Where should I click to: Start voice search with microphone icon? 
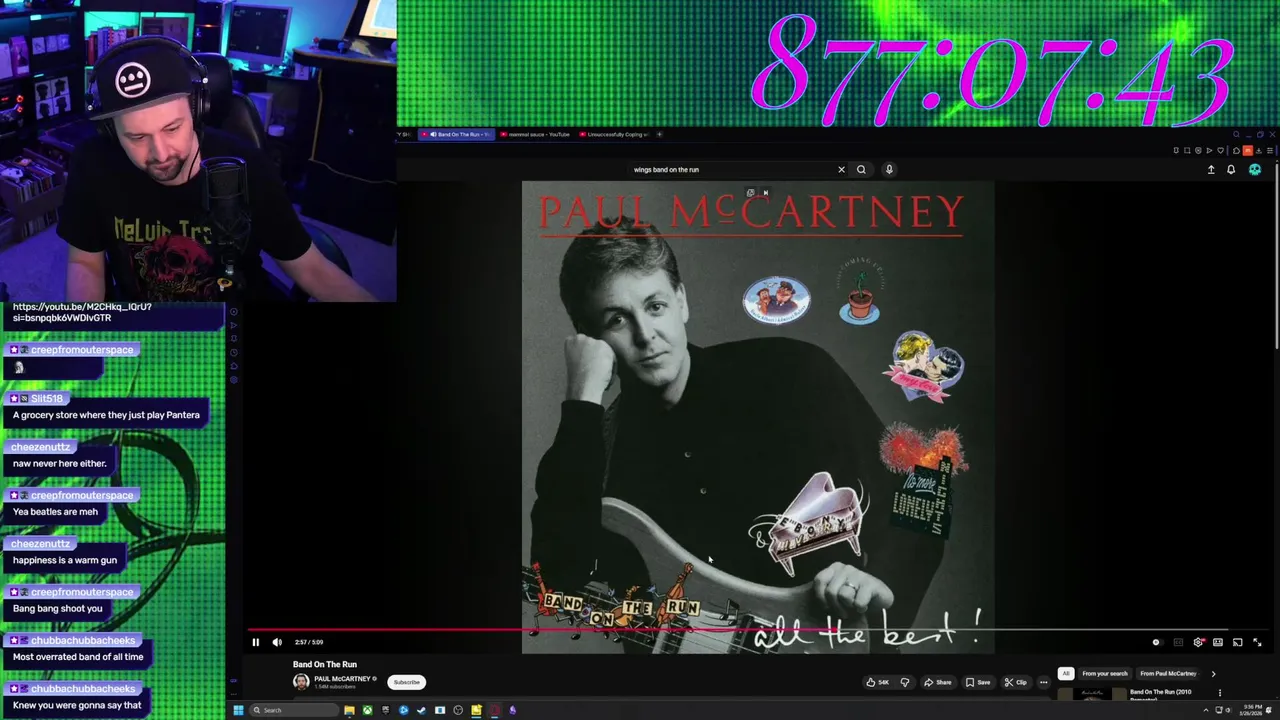pyautogui.click(x=889, y=169)
